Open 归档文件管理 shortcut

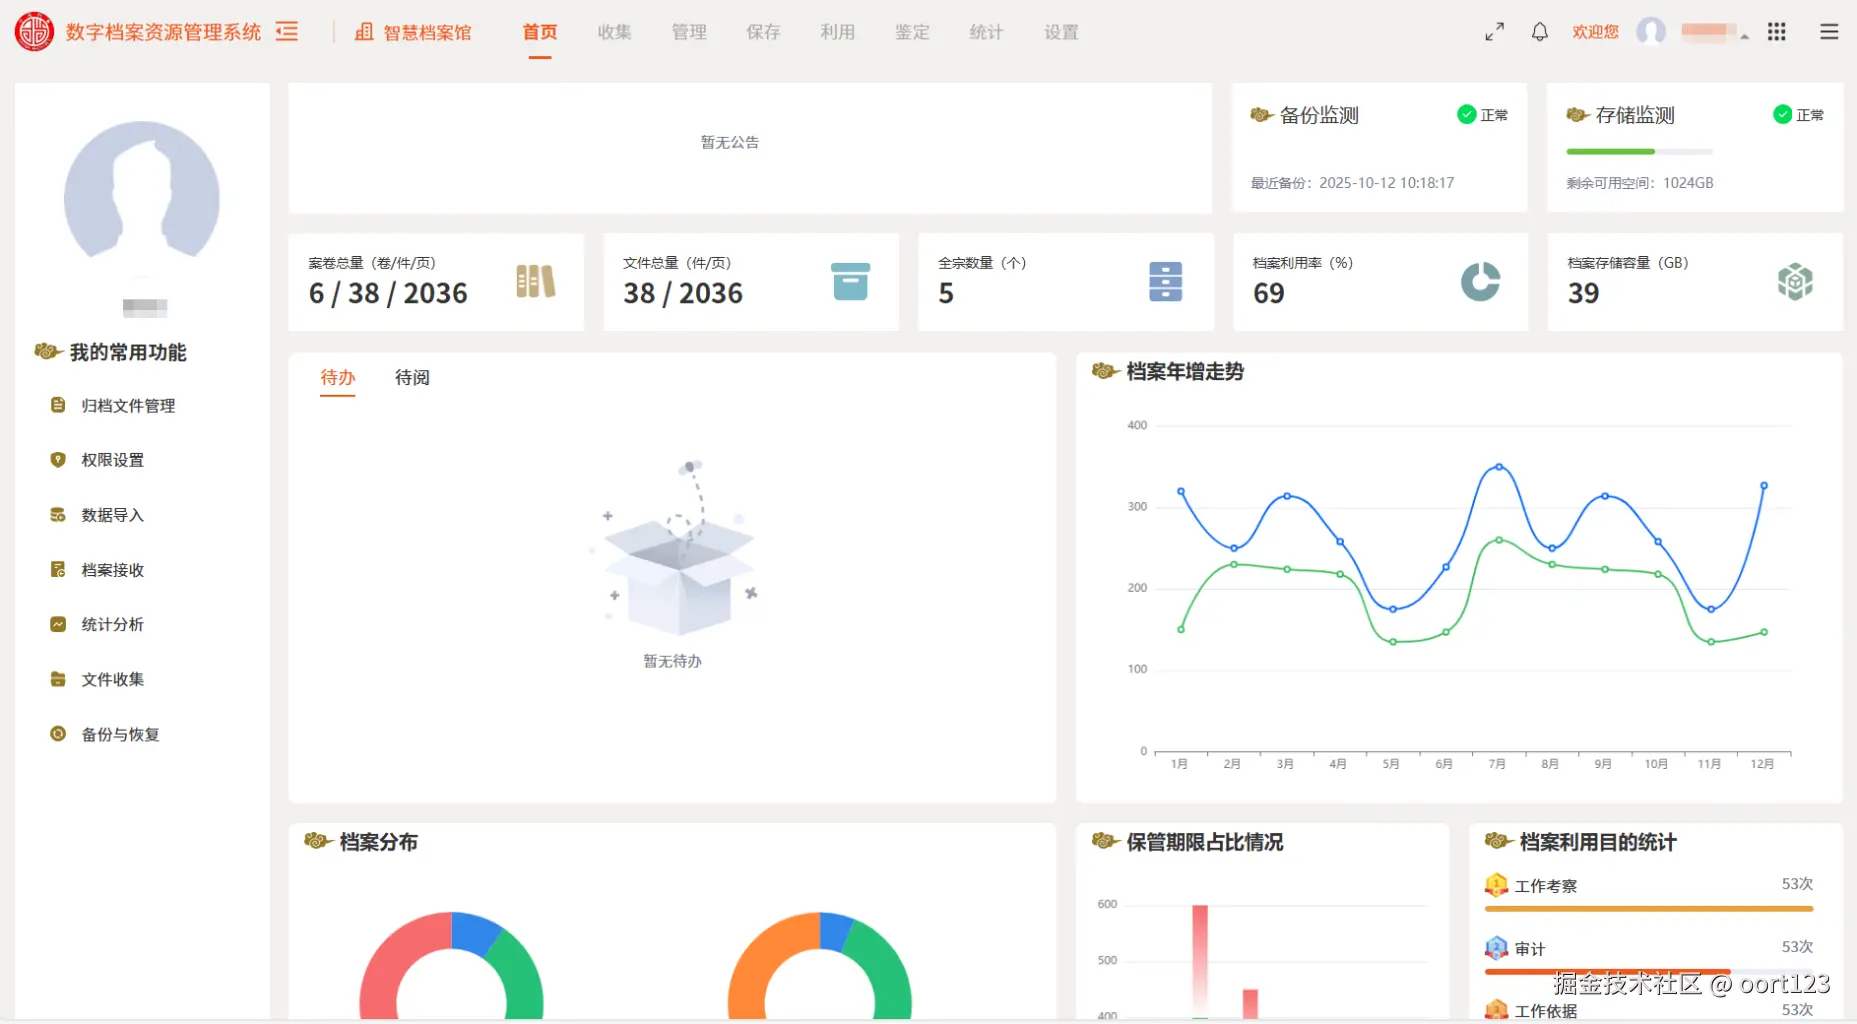[128, 405]
